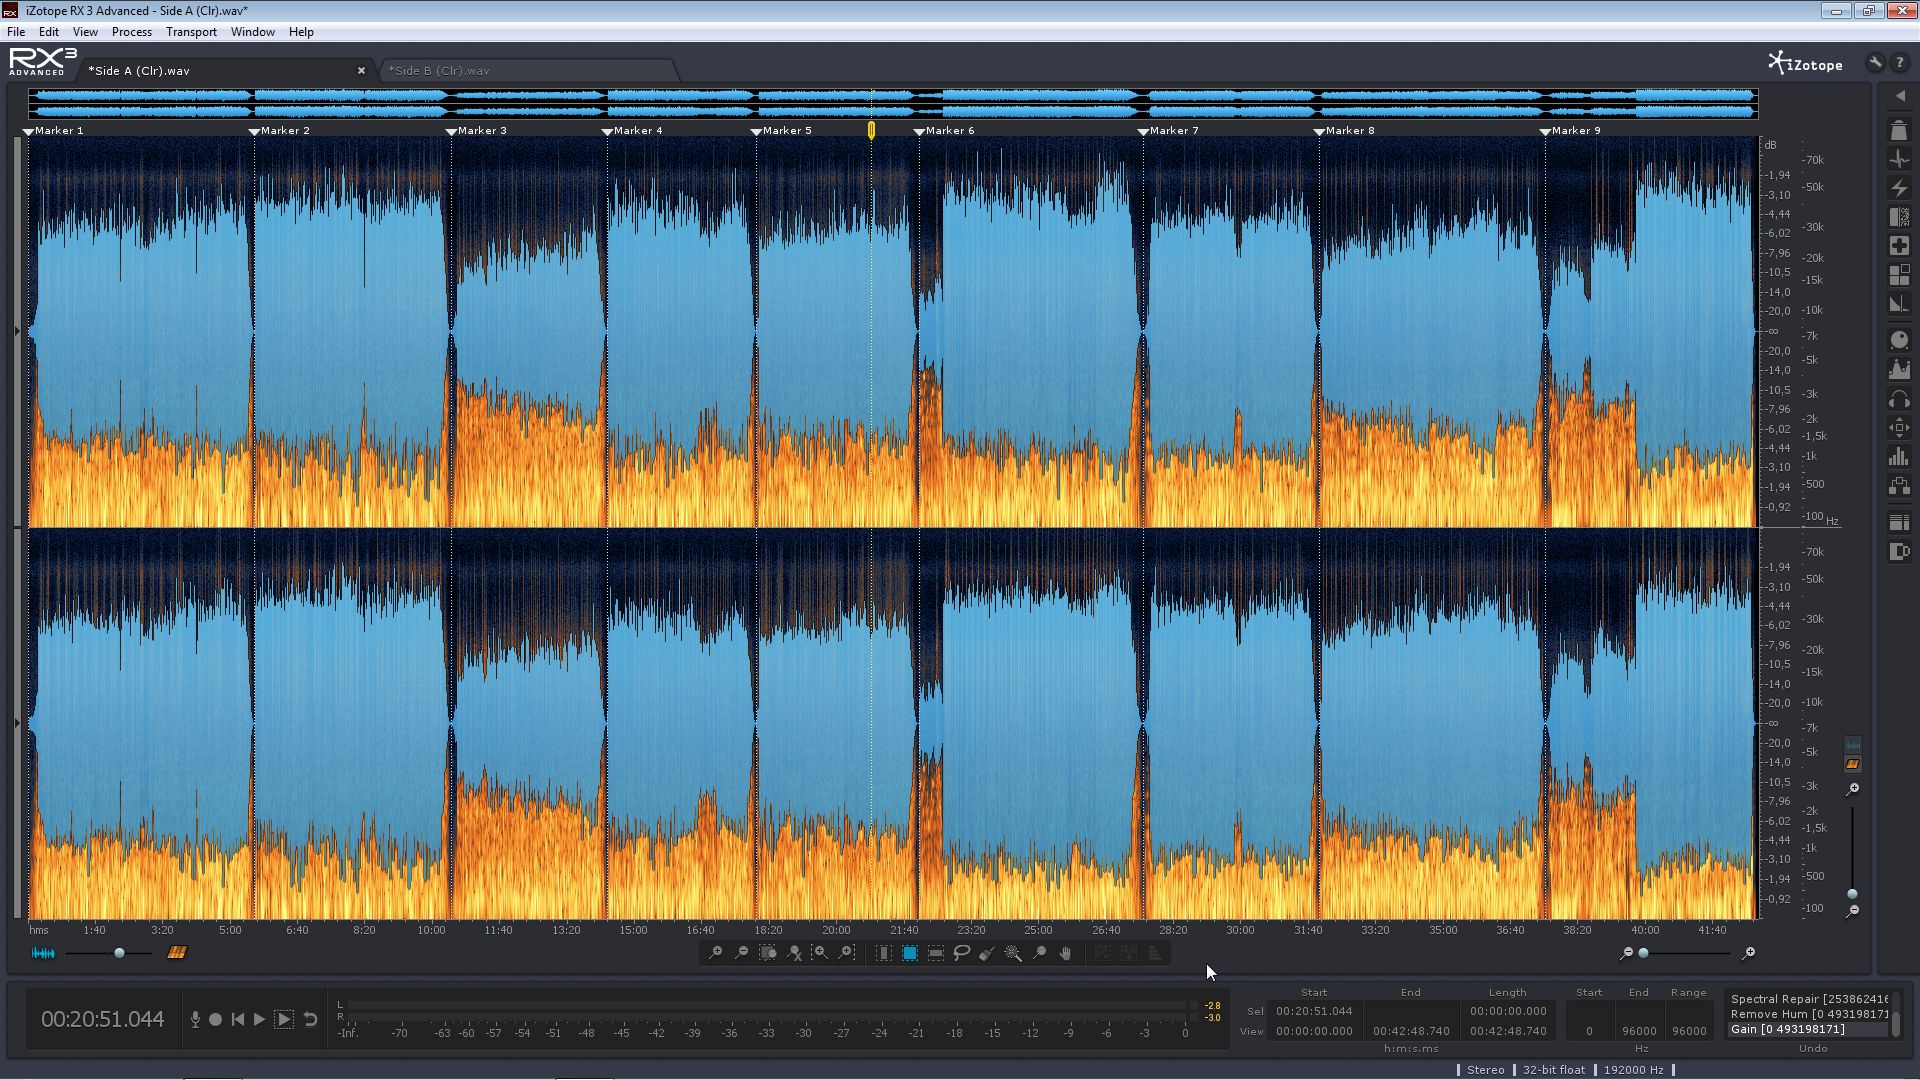Expand the Marker 6 dropdown triangle

[919, 132]
